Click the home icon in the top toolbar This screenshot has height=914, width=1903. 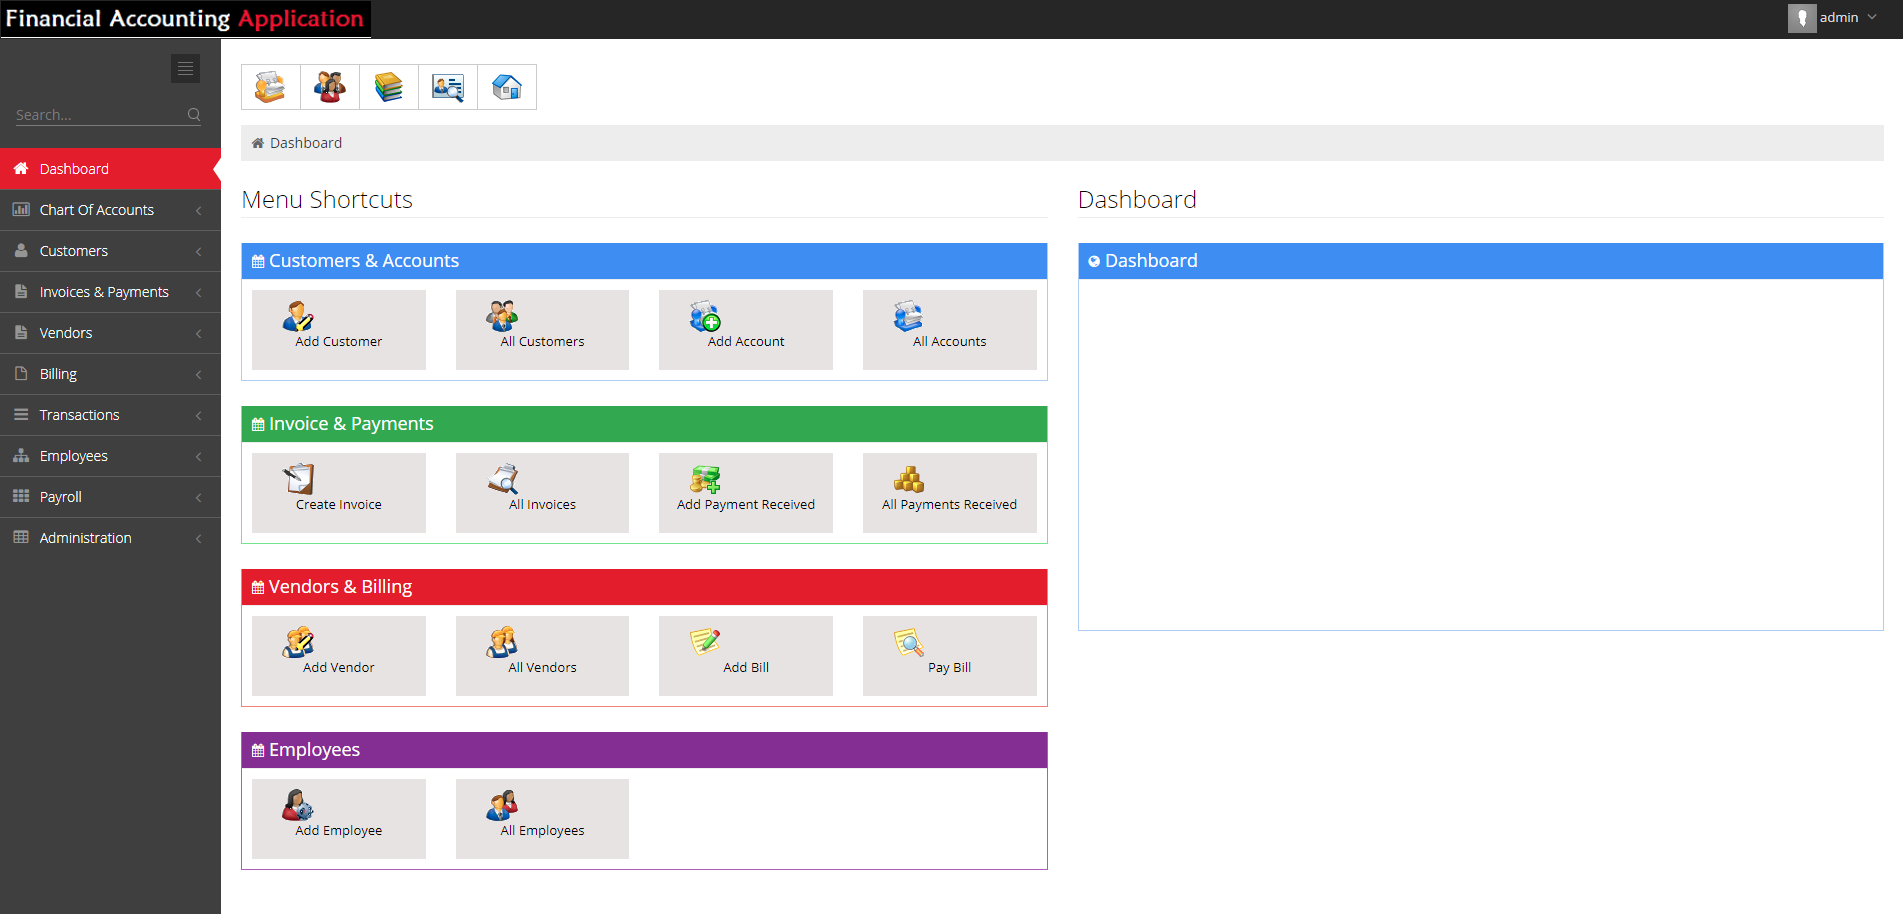pyautogui.click(x=506, y=87)
